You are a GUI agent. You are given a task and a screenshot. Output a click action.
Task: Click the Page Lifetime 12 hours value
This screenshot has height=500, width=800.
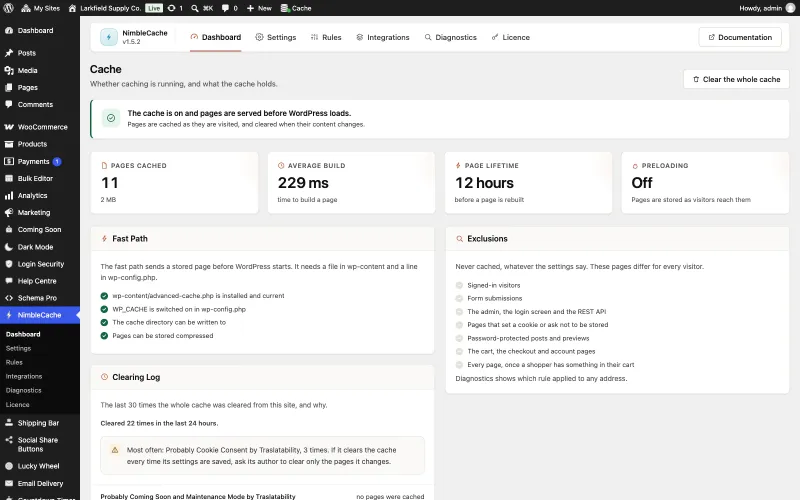point(484,183)
